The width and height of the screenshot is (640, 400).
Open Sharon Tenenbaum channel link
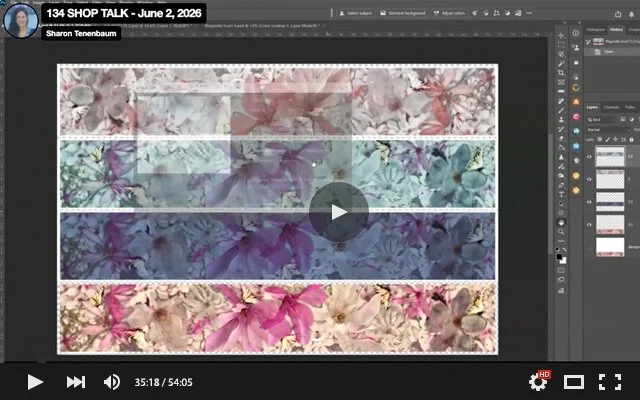tap(81, 33)
